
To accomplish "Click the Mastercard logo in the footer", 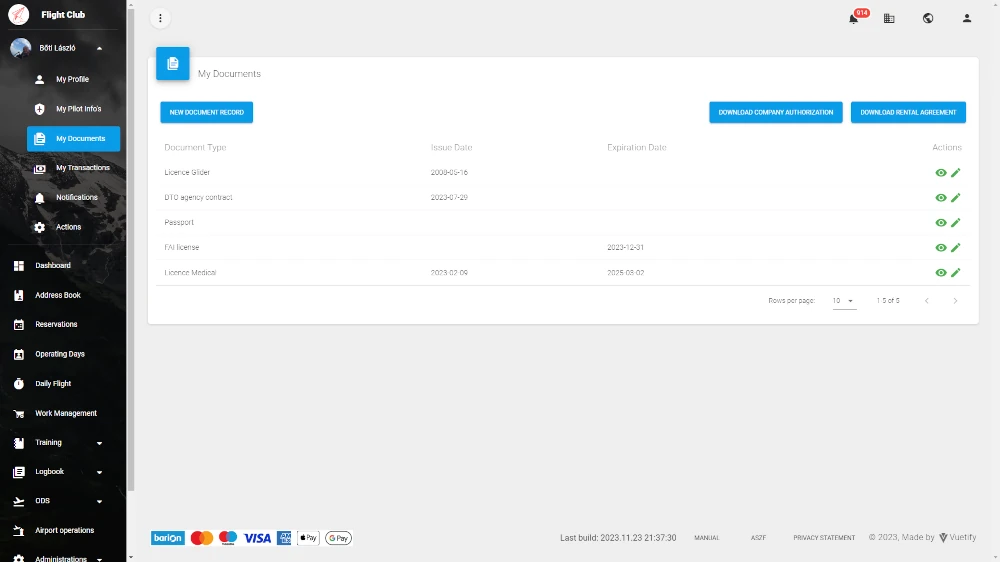I will (202, 538).
